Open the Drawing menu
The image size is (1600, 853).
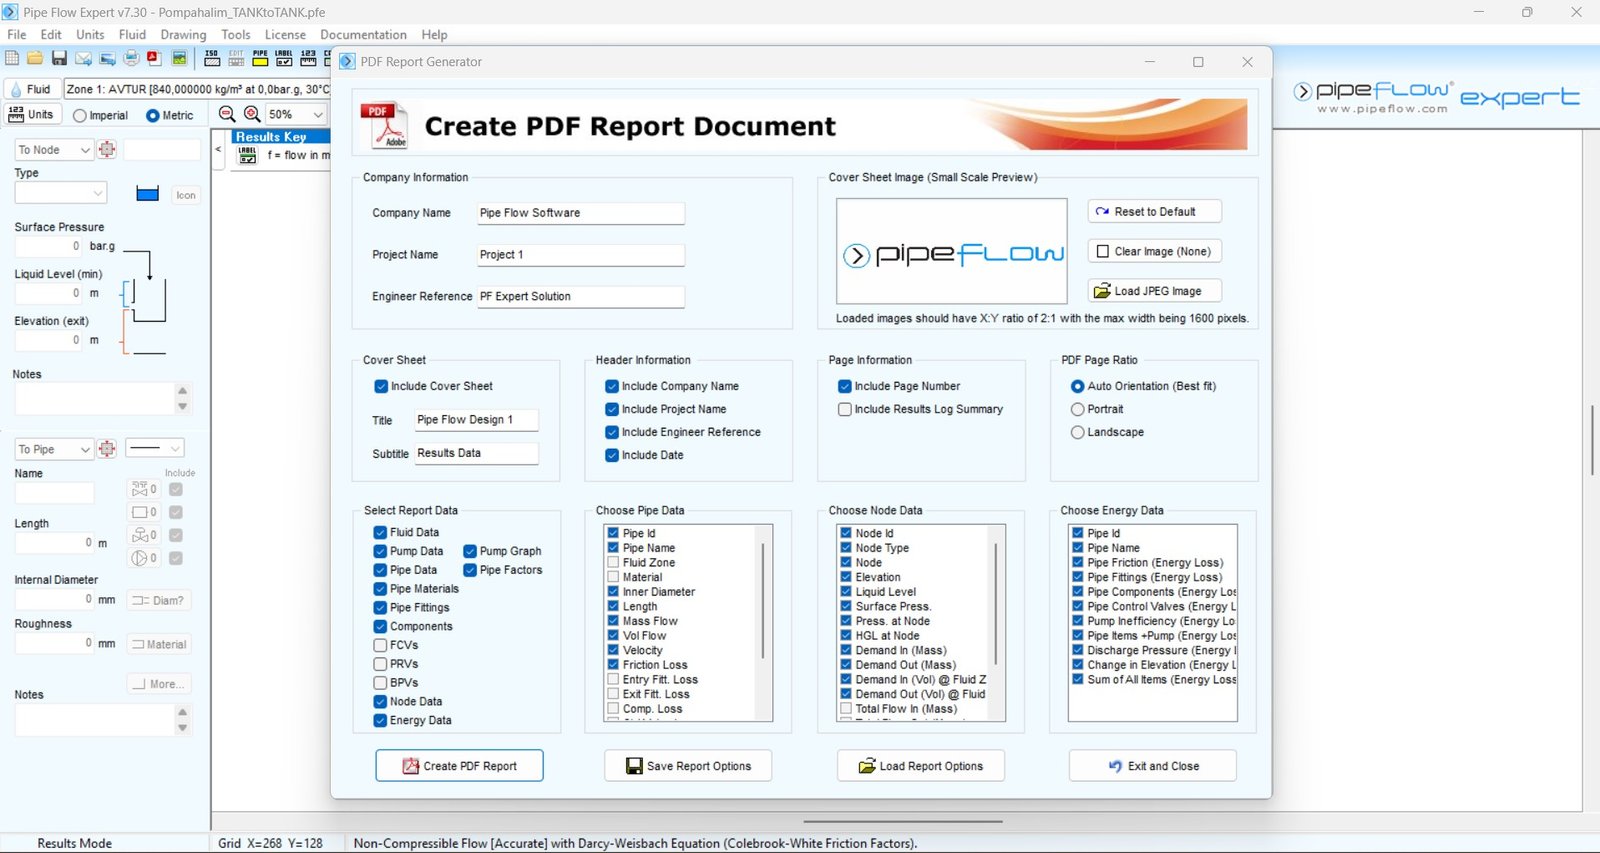click(x=183, y=34)
